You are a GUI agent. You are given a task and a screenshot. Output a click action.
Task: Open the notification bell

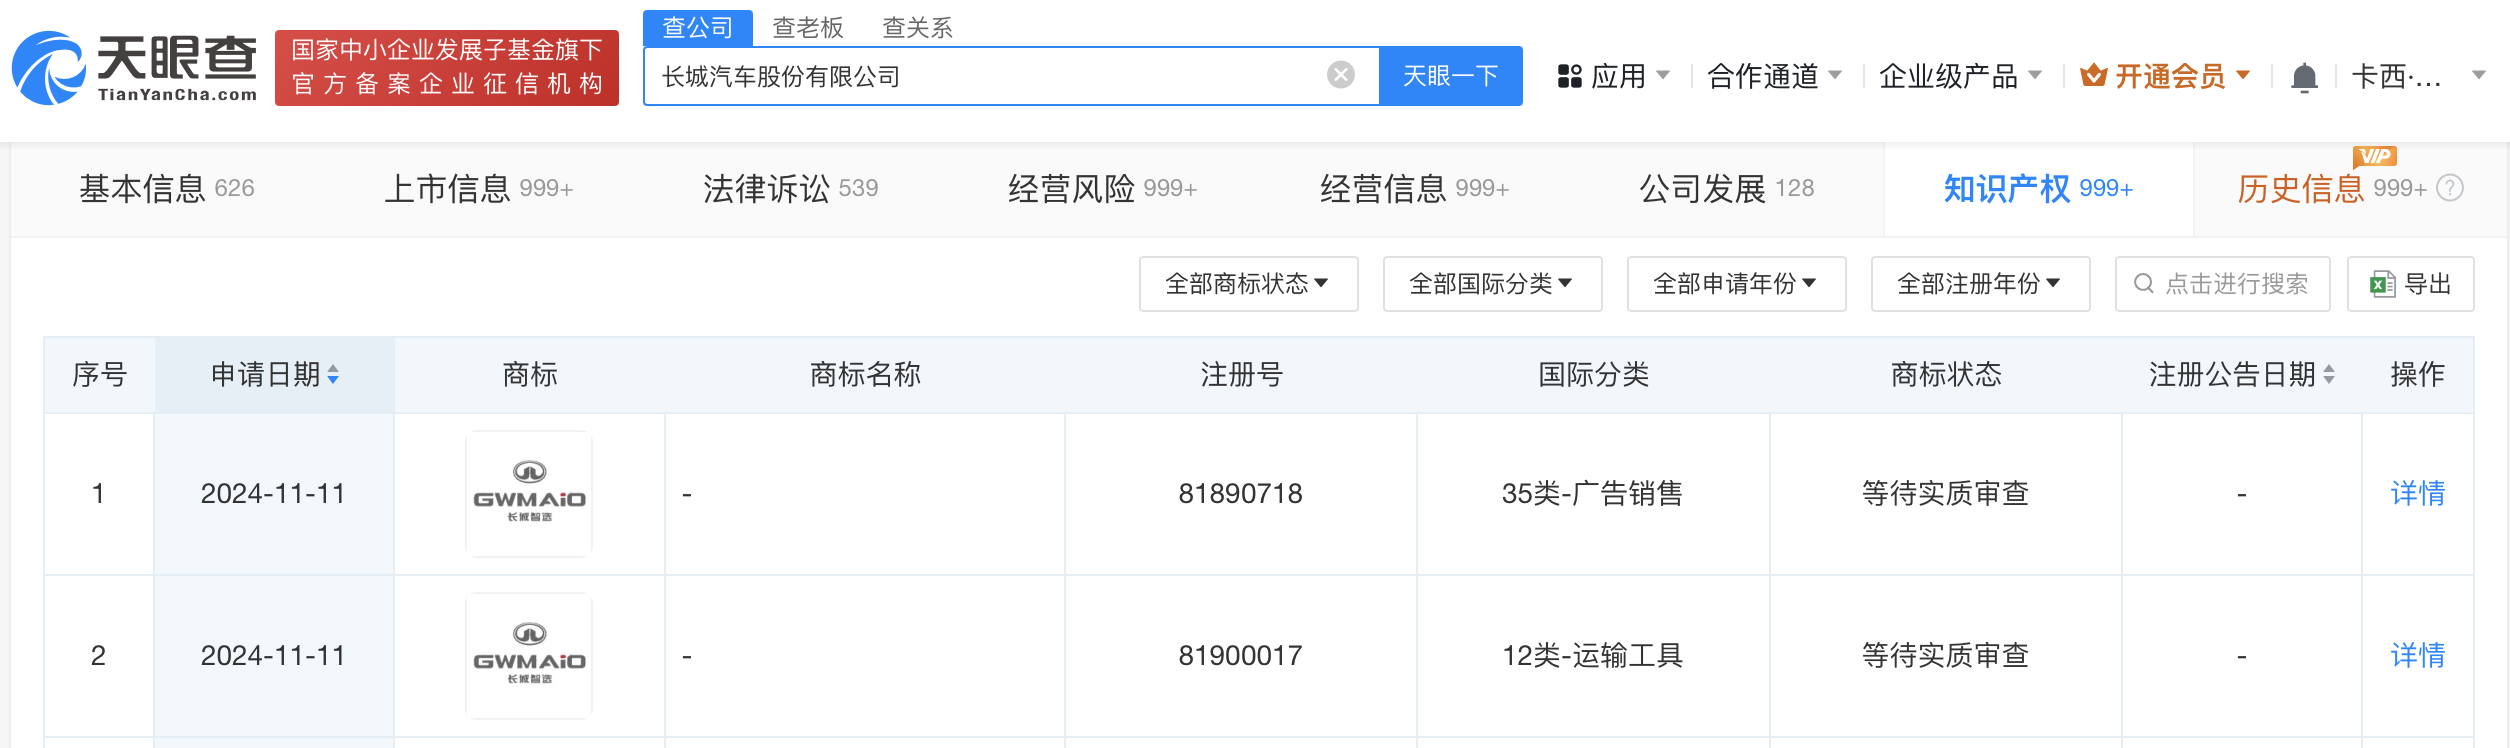(x=2304, y=77)
